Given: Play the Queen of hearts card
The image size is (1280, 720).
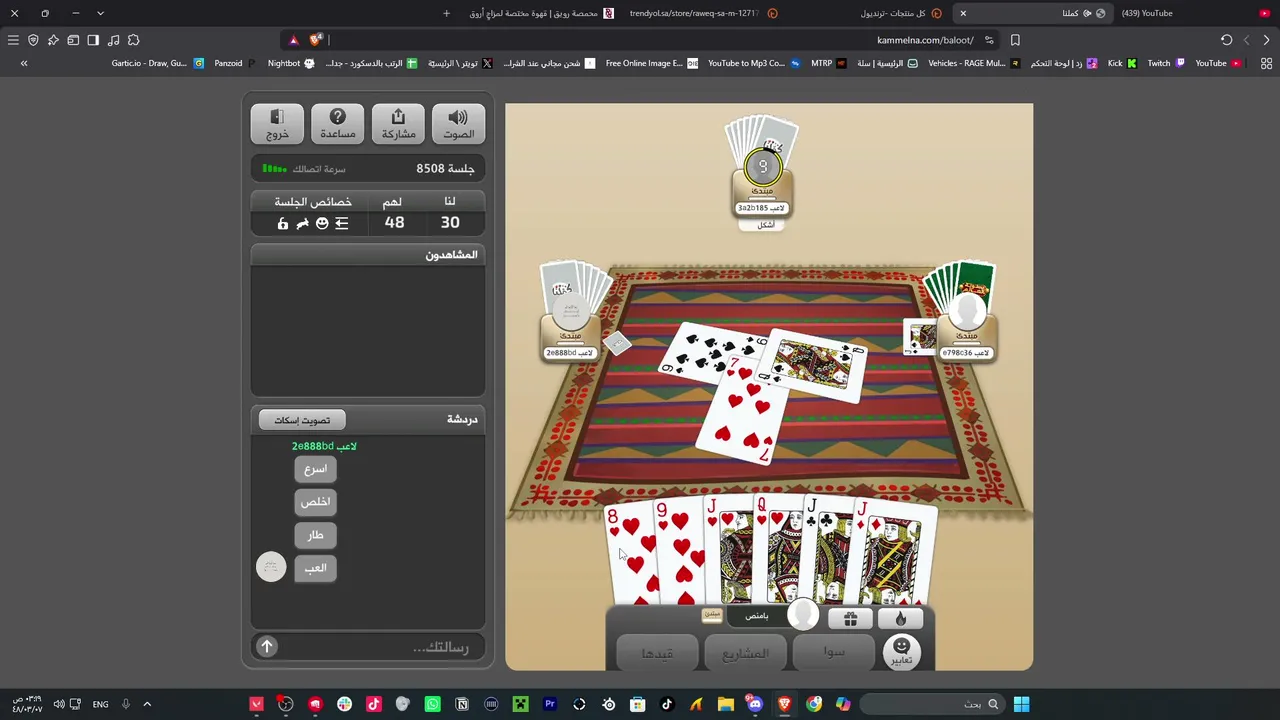Looking at the screenshot, I should (x=779, y=550).
